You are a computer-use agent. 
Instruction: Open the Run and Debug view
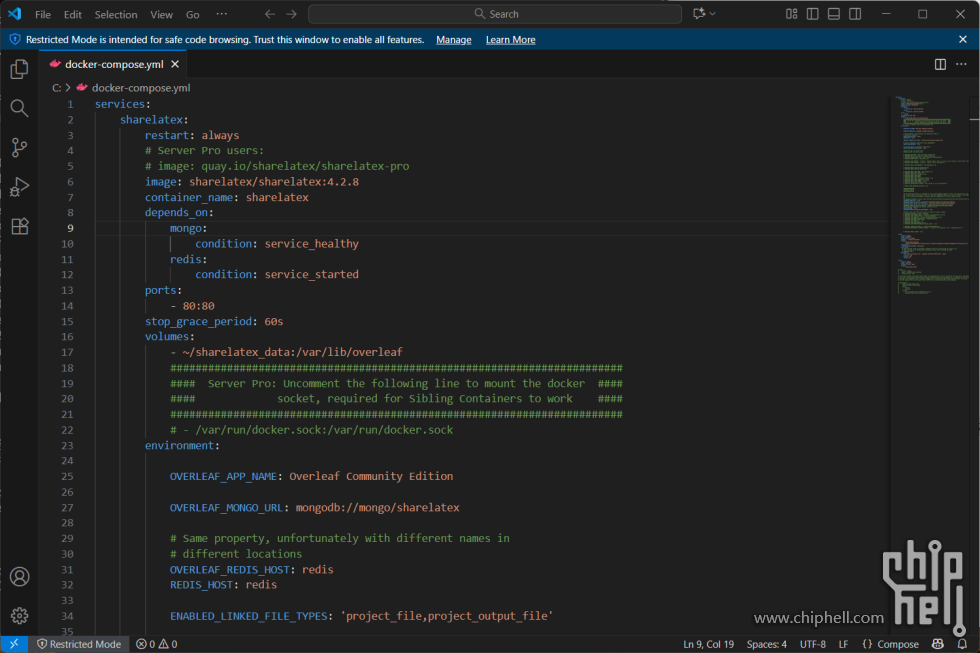[x=19, y=187]
